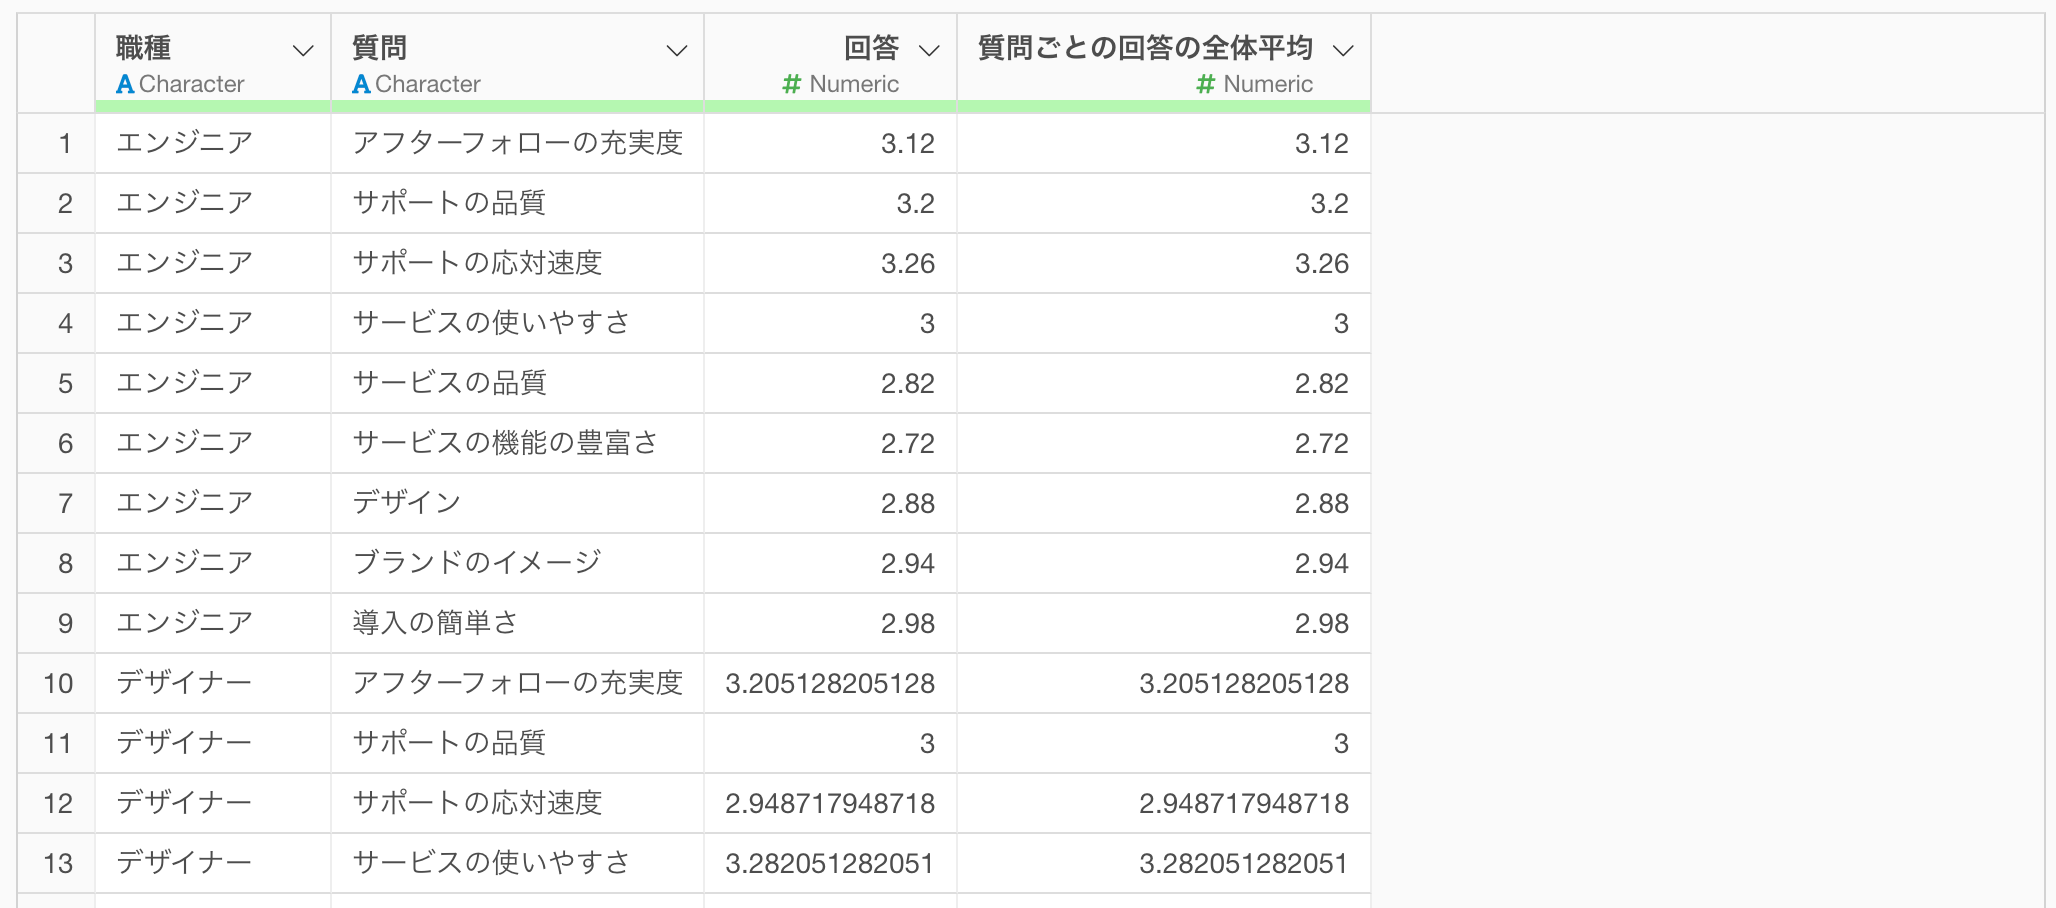Select row number 1
2056x908 pixels.
click(65, 143)
